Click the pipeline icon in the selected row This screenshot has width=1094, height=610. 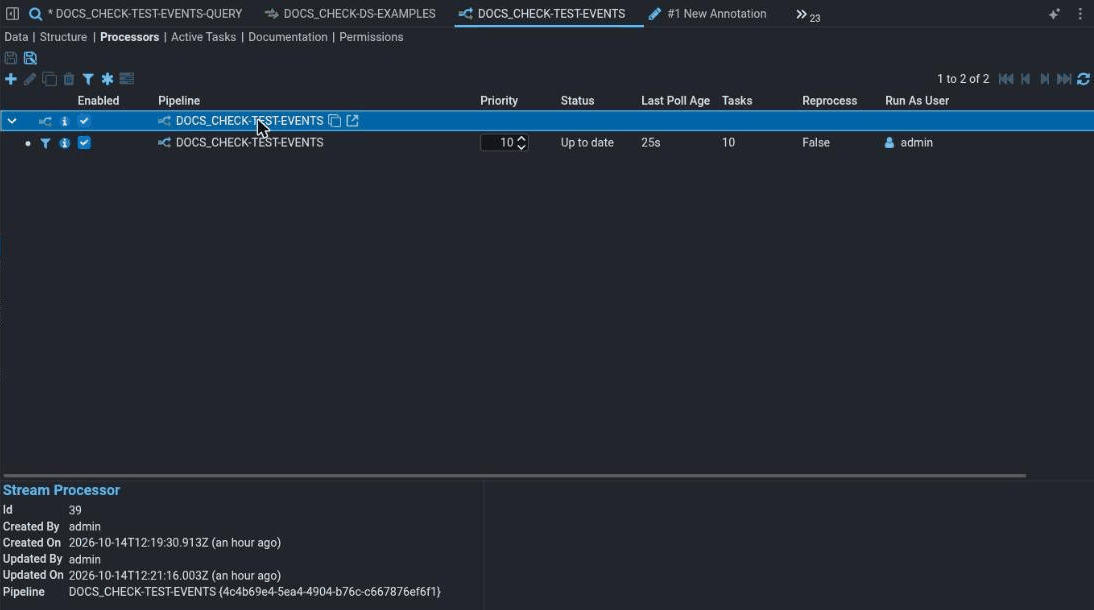pos(45,121)
